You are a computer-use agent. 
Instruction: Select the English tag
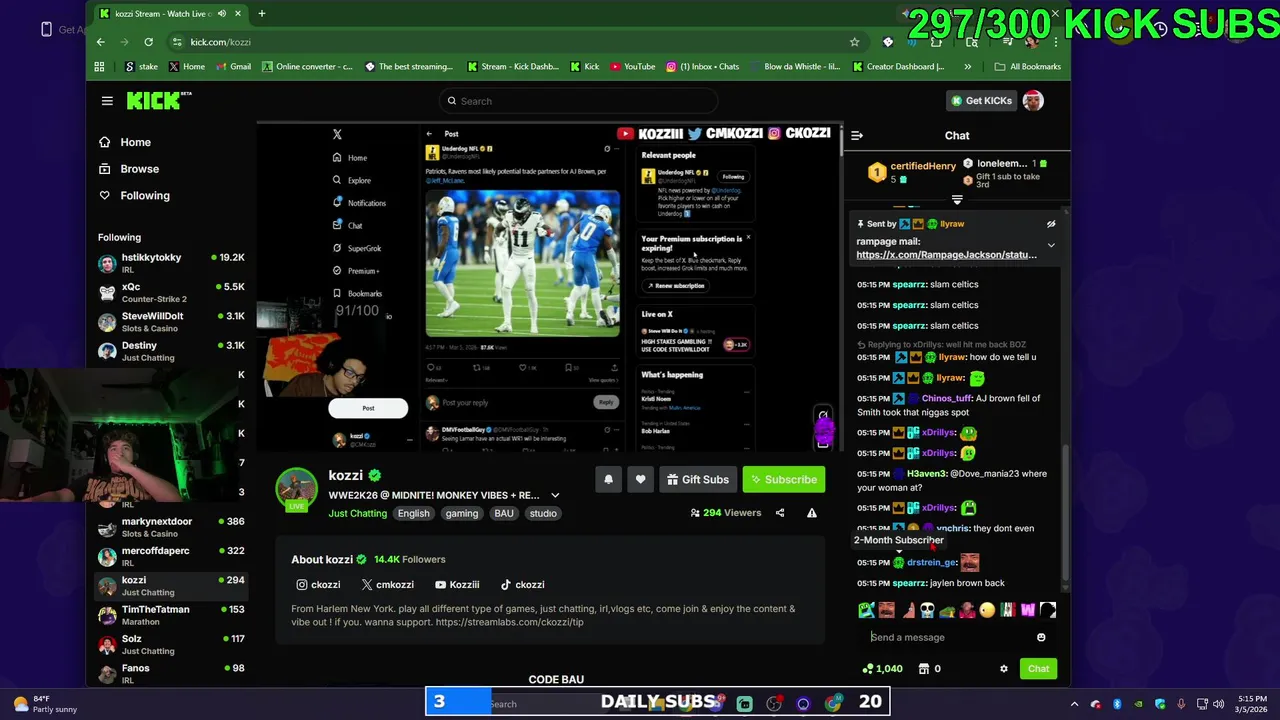(413, 514)
